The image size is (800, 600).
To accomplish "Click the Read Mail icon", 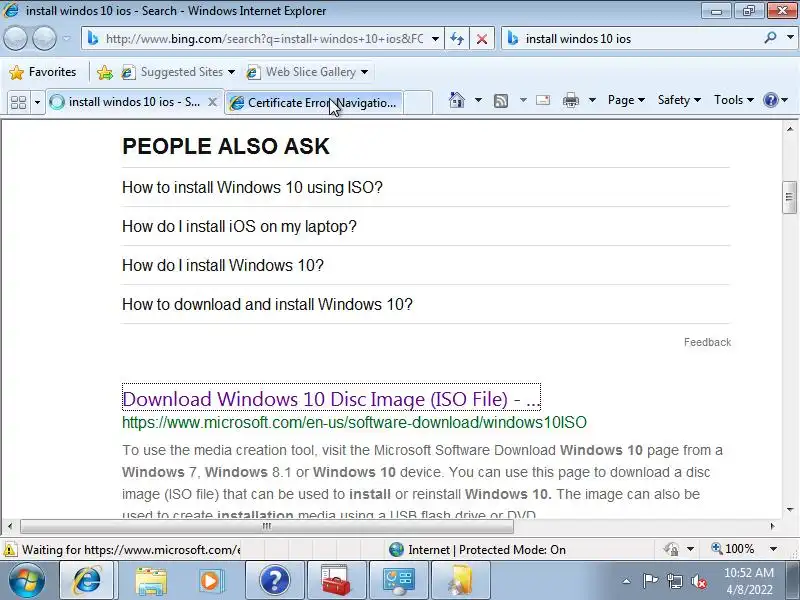I will 543,100.
